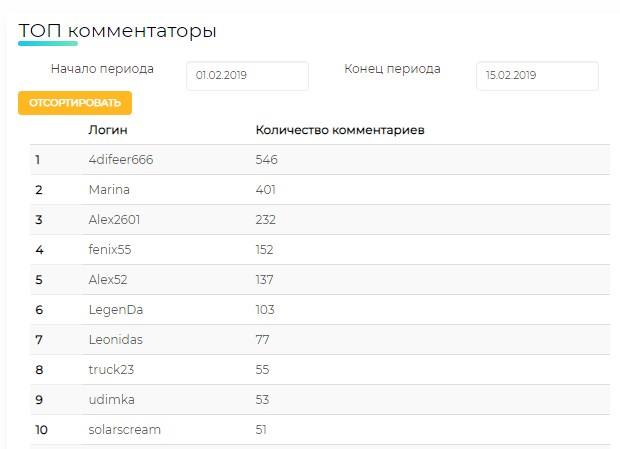This screenshot has height=449, width=620.
Task: Click the 546 comments count
Action: coord(267,160)
